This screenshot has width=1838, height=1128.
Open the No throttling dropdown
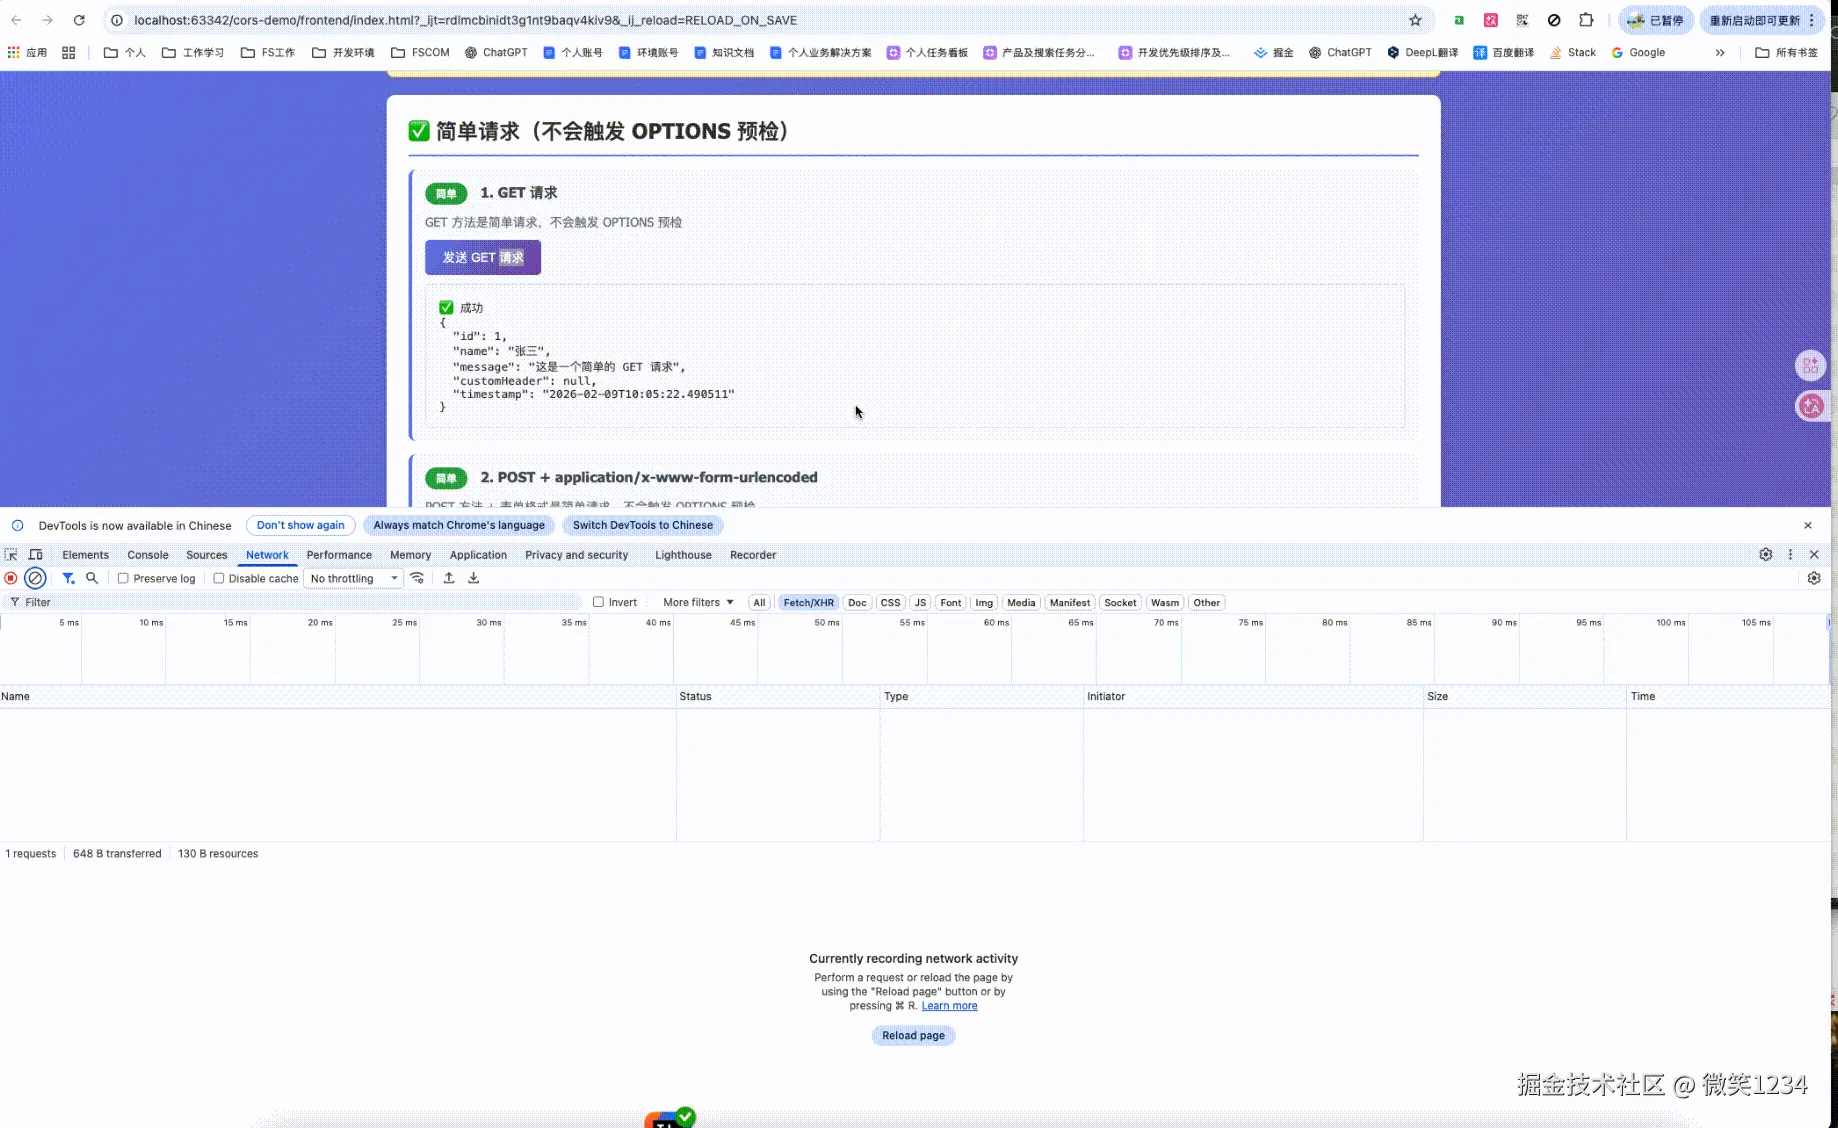pyautogui.click(x=352, y=578)
